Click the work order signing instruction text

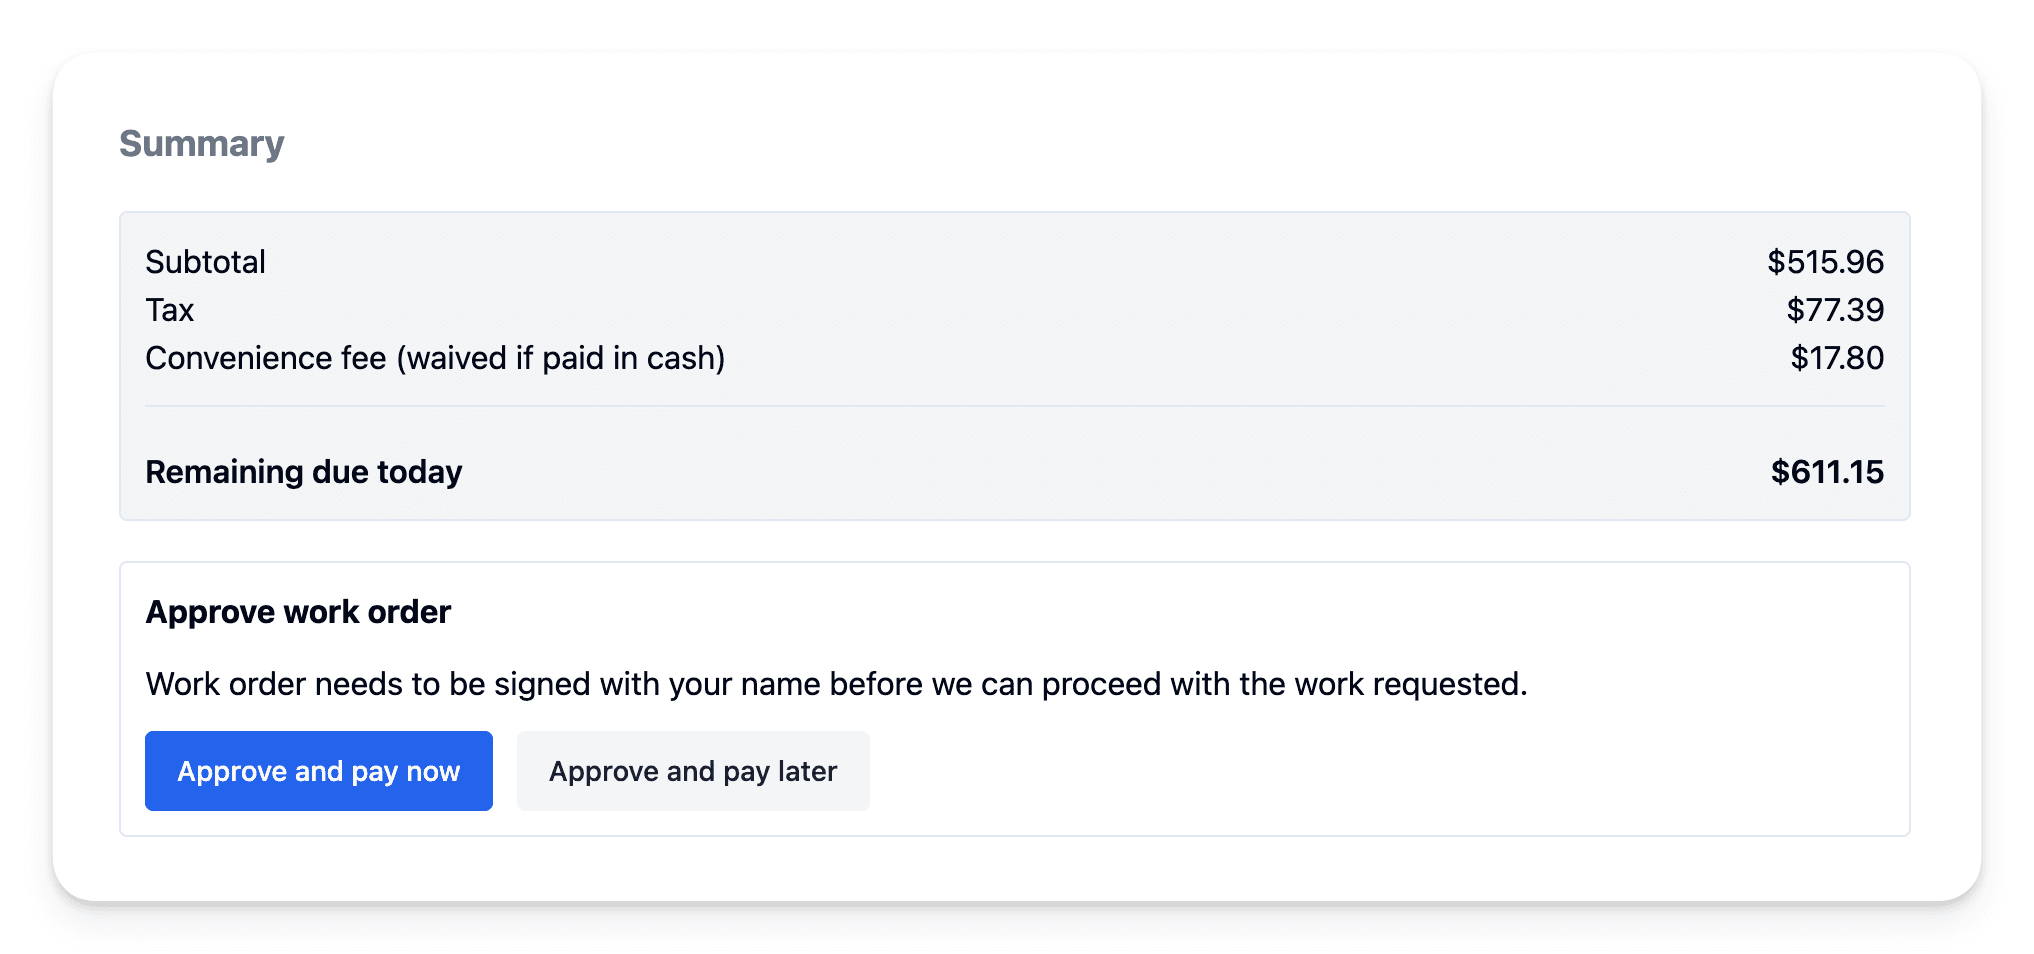(836, 684)
